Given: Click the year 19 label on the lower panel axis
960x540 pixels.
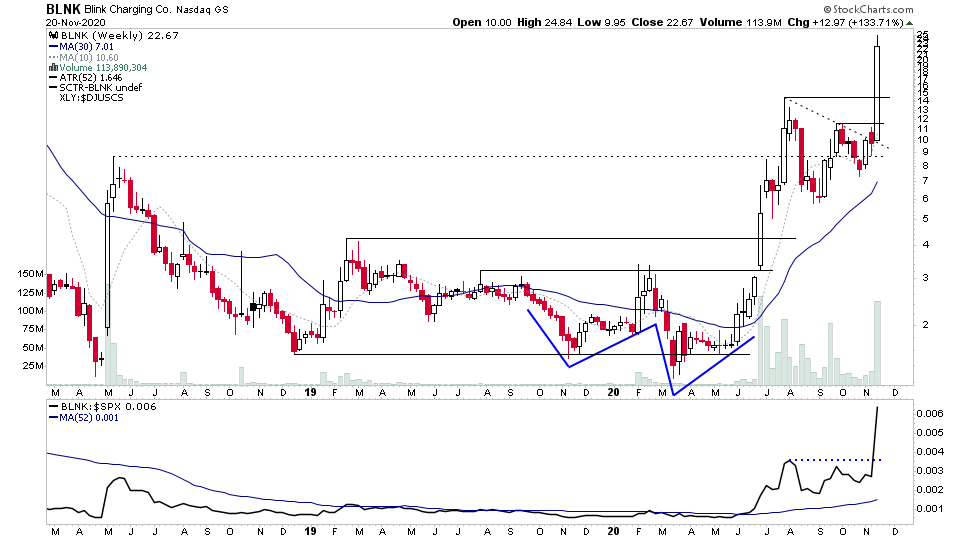Looking at the screenshot, I should point(310,531).
